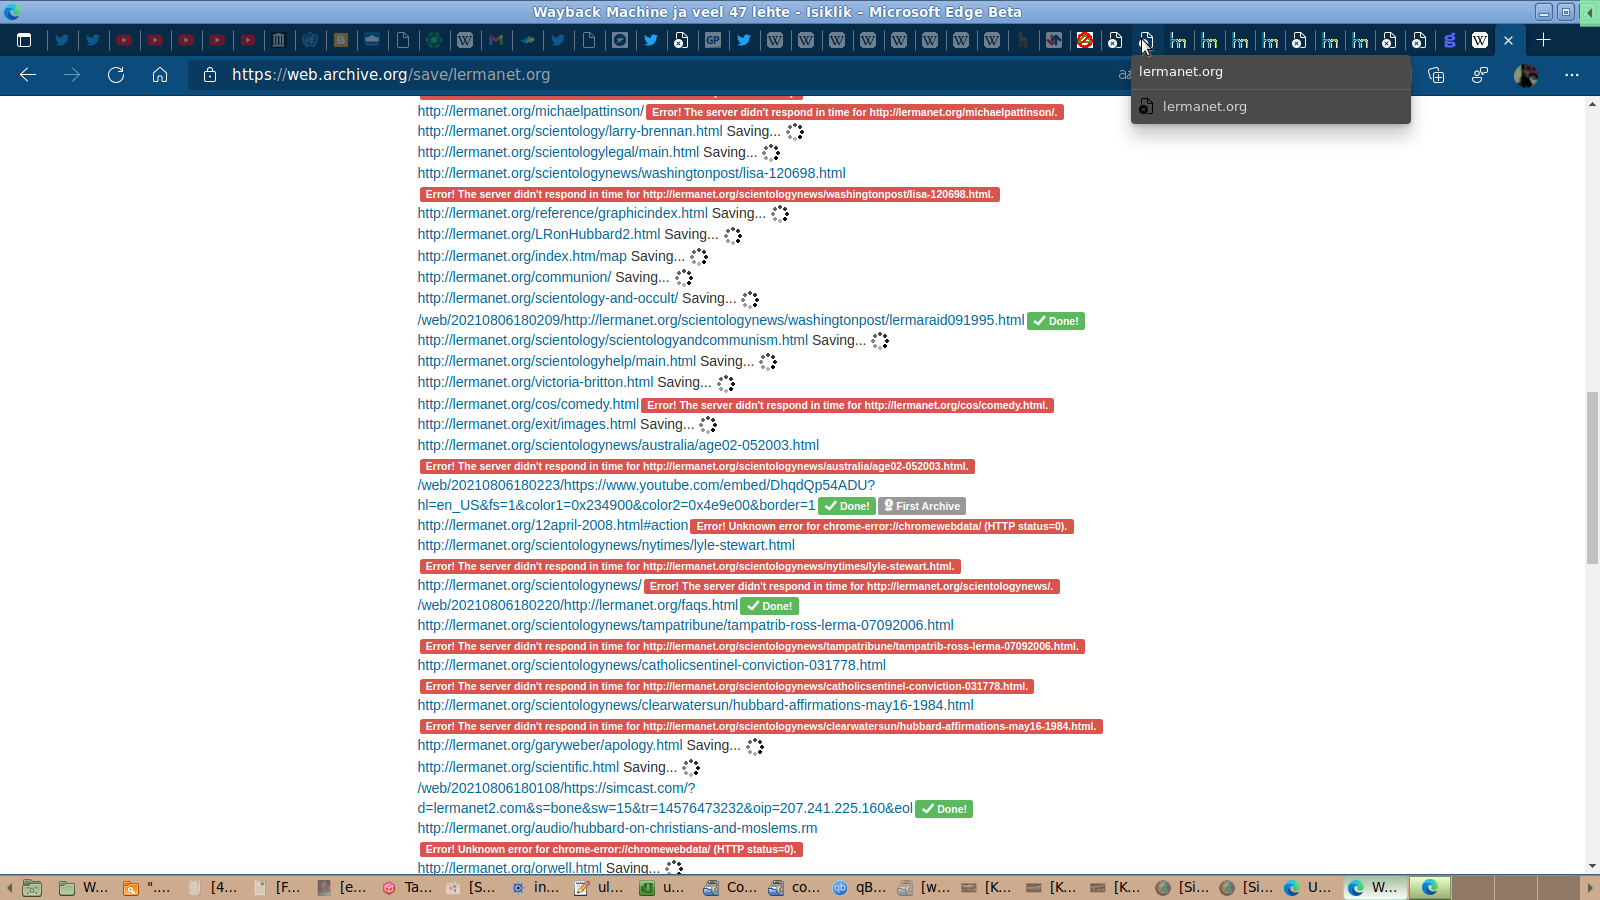Open the archived simcast.com snapshot link

point(665,798)
